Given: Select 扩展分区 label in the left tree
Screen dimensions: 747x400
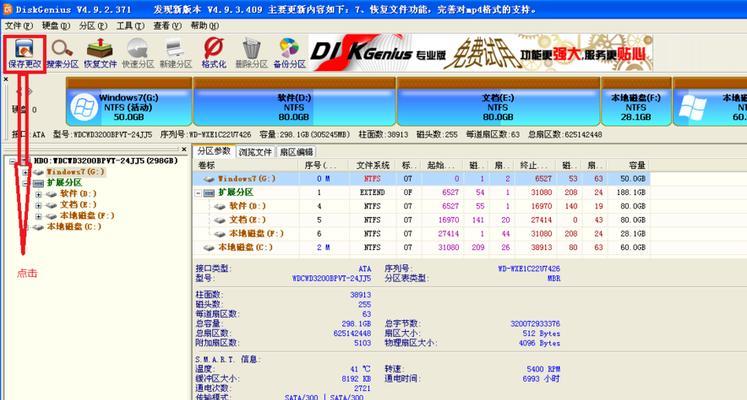Looking at the screenshot, I should point(64,183).
